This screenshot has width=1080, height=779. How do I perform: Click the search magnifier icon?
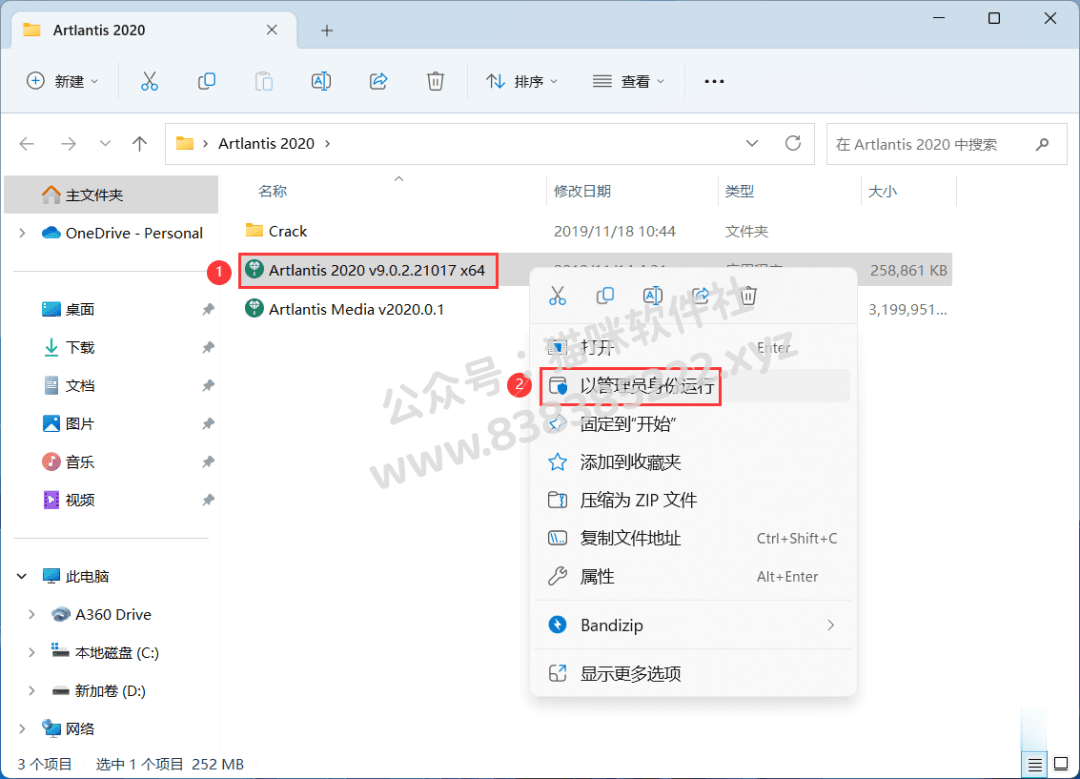1042,144
